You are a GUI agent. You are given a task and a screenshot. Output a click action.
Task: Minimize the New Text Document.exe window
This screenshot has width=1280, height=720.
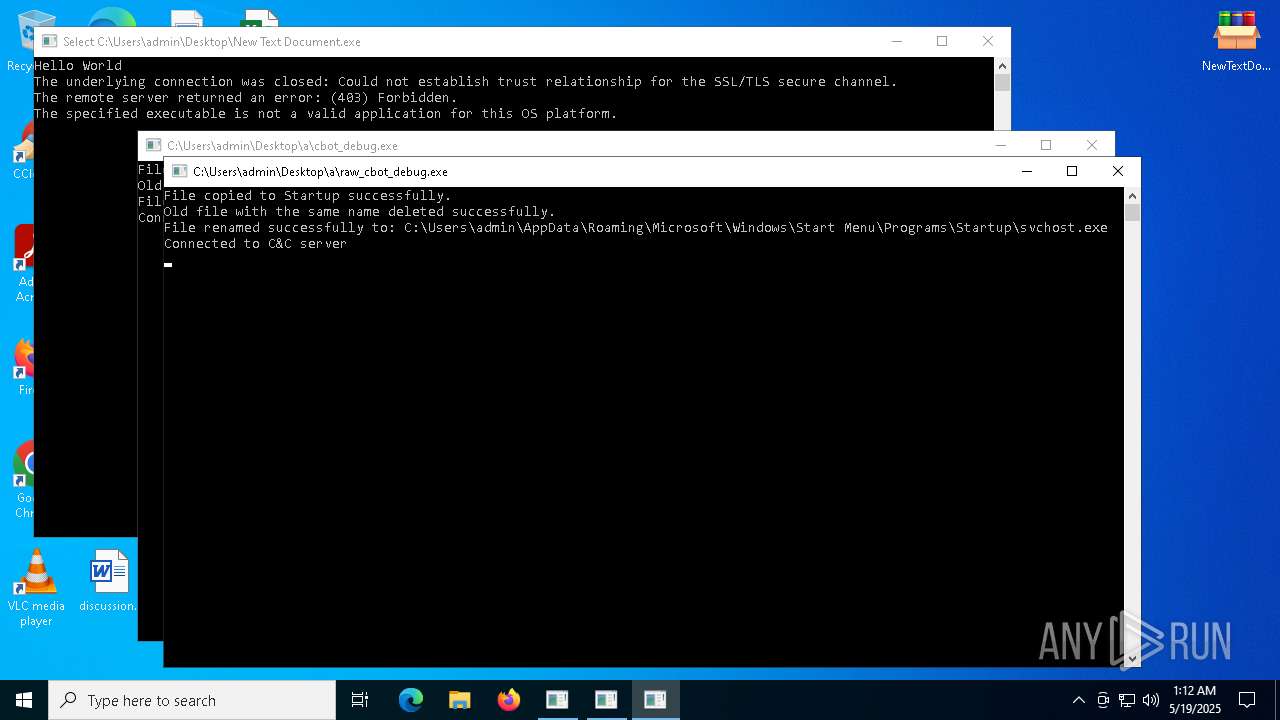(896, 41)
